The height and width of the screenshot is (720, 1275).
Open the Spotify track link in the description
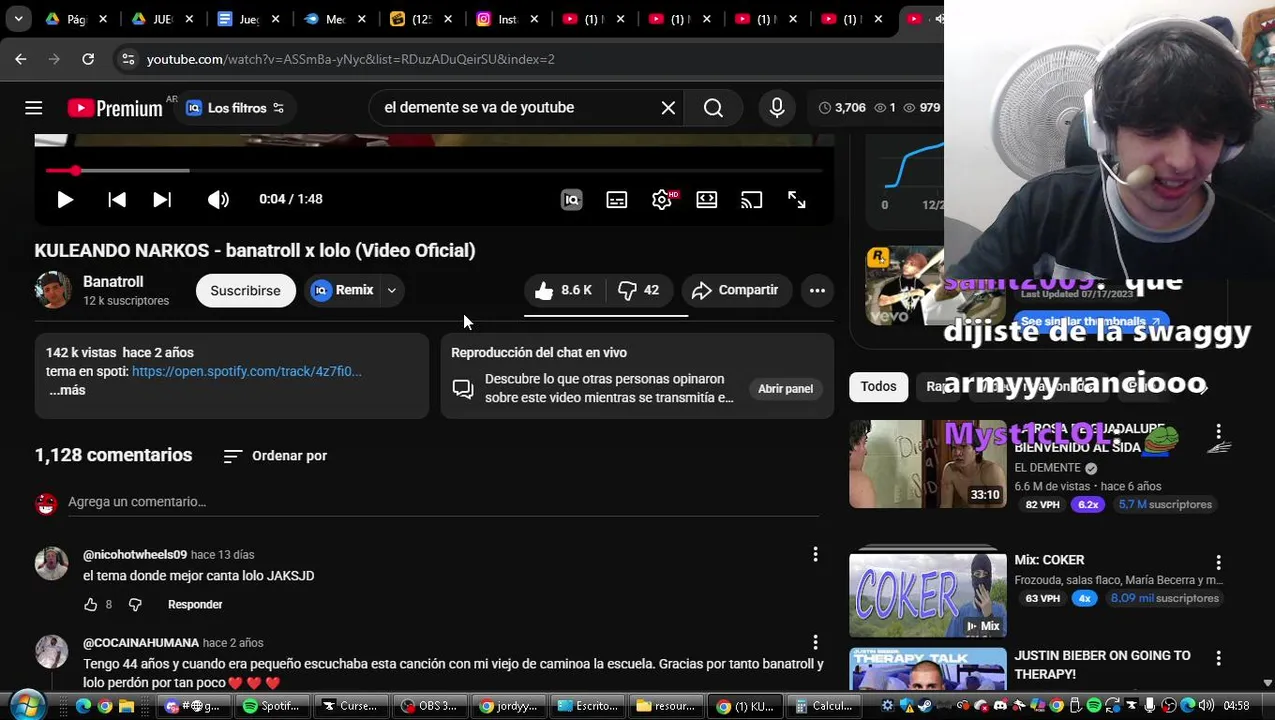247,371
